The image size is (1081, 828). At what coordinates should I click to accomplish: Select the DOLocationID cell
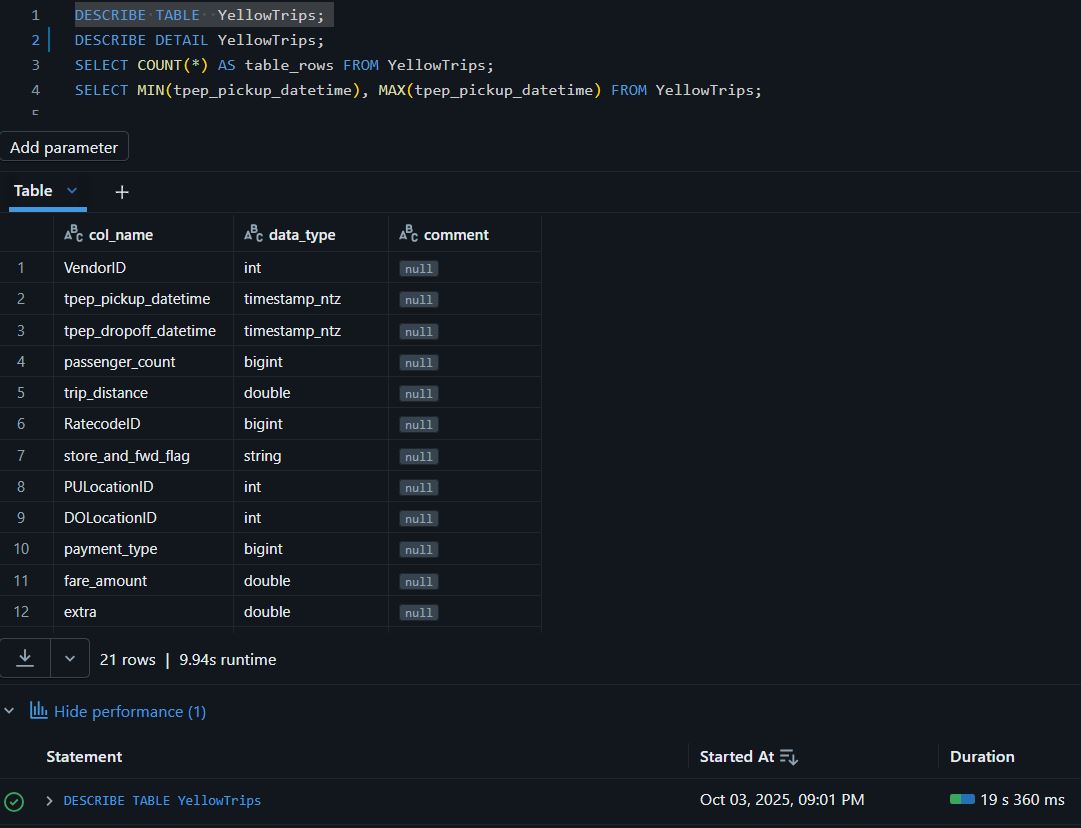(x=143, y=518)
